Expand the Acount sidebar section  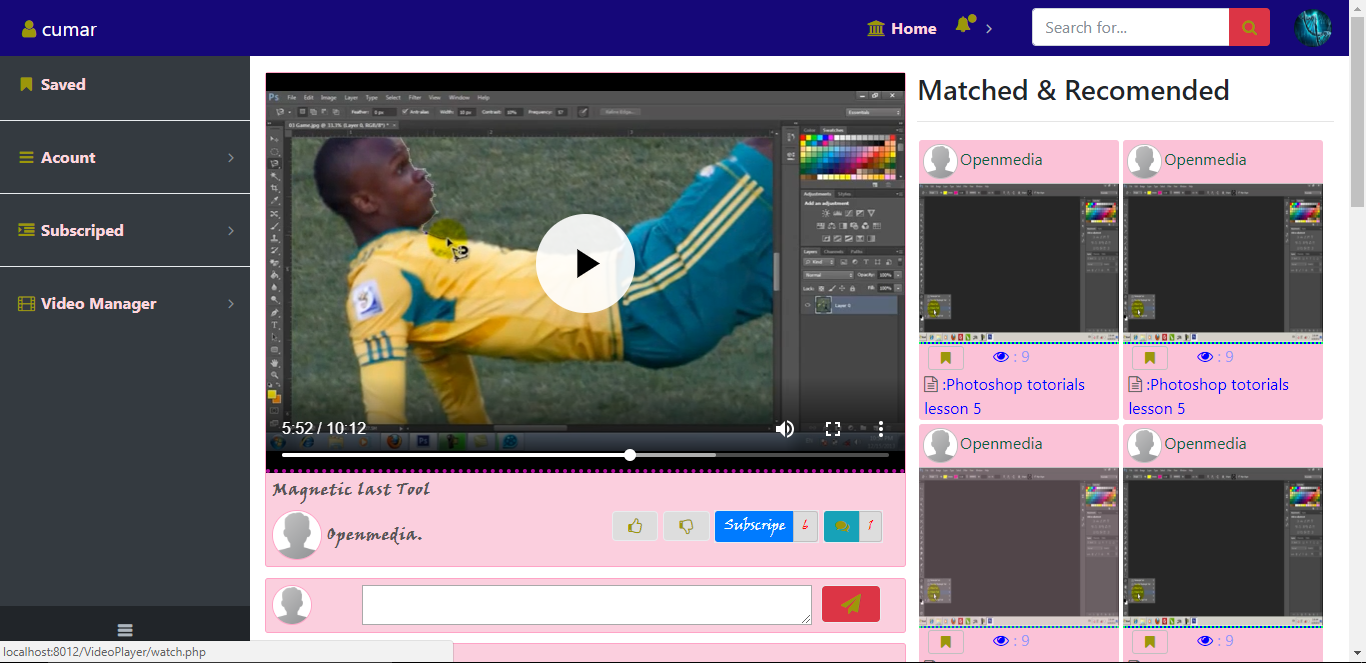[67, 157]
